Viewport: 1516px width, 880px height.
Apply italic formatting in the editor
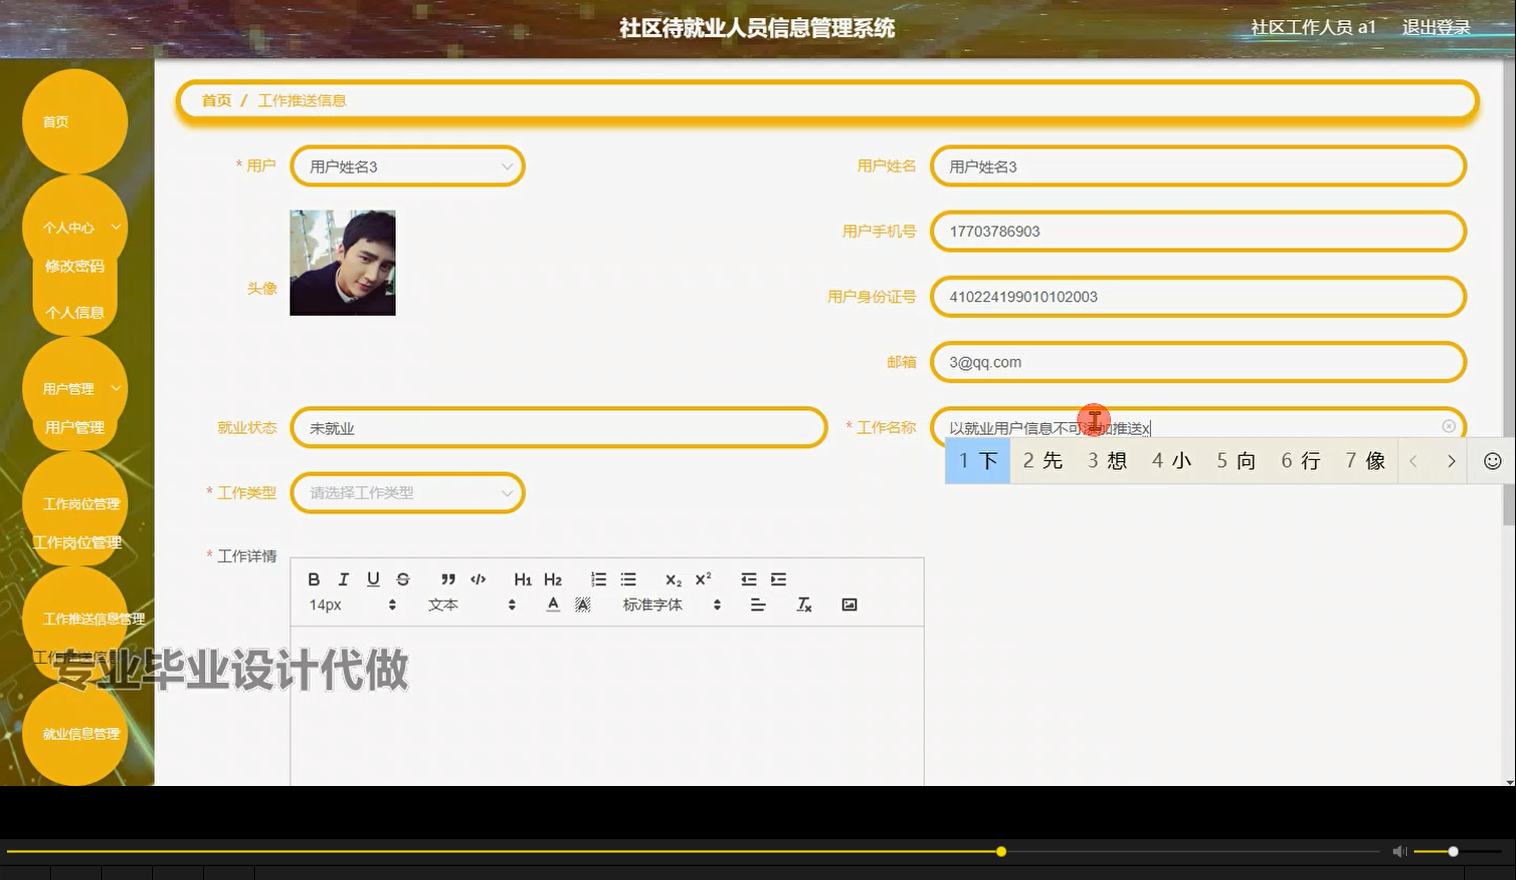click(343, 579)
